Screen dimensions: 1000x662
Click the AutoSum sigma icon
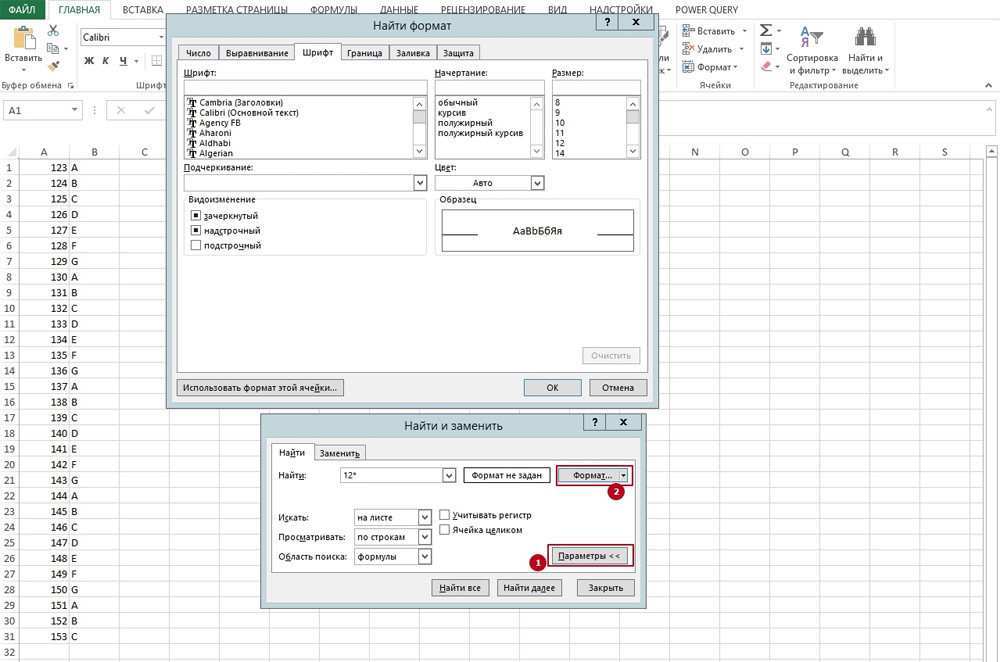click(765, 31)
